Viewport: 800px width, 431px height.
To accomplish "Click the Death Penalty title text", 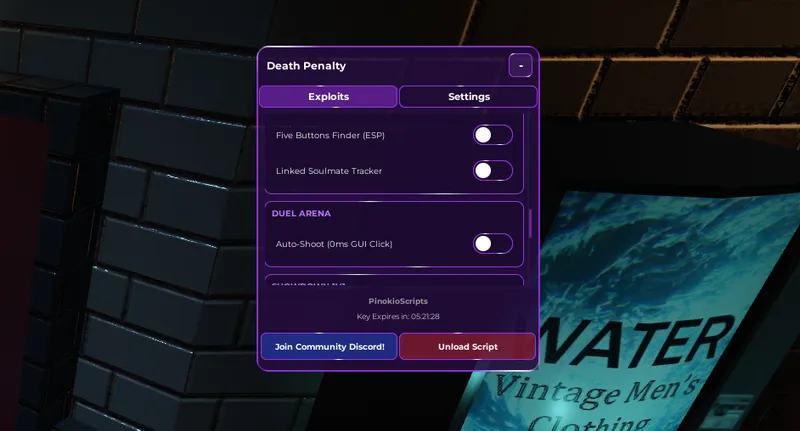I will click(306, 66).
